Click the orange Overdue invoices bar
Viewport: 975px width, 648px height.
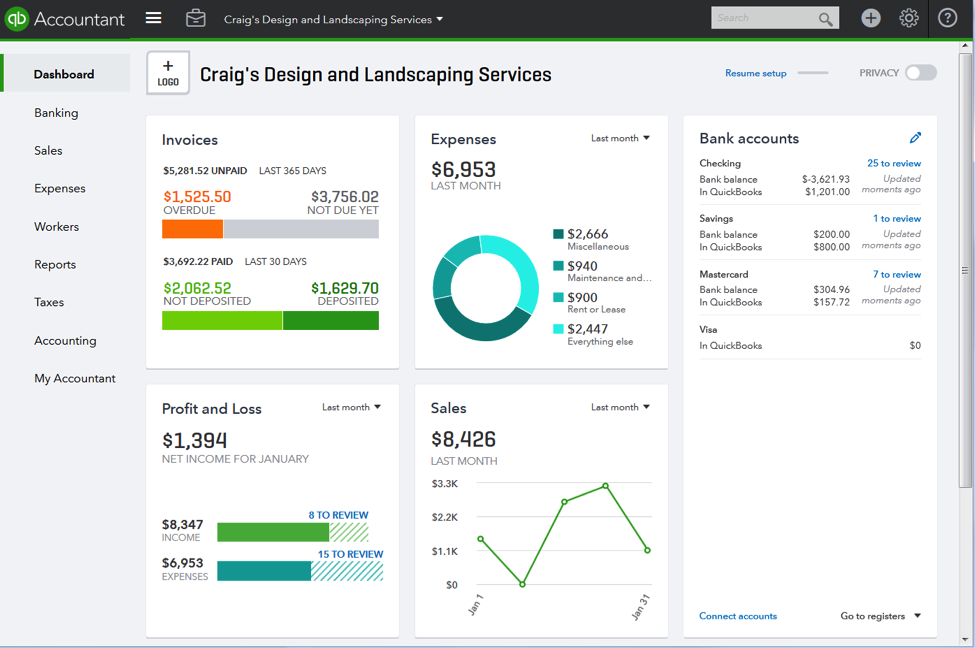point(192,229)
